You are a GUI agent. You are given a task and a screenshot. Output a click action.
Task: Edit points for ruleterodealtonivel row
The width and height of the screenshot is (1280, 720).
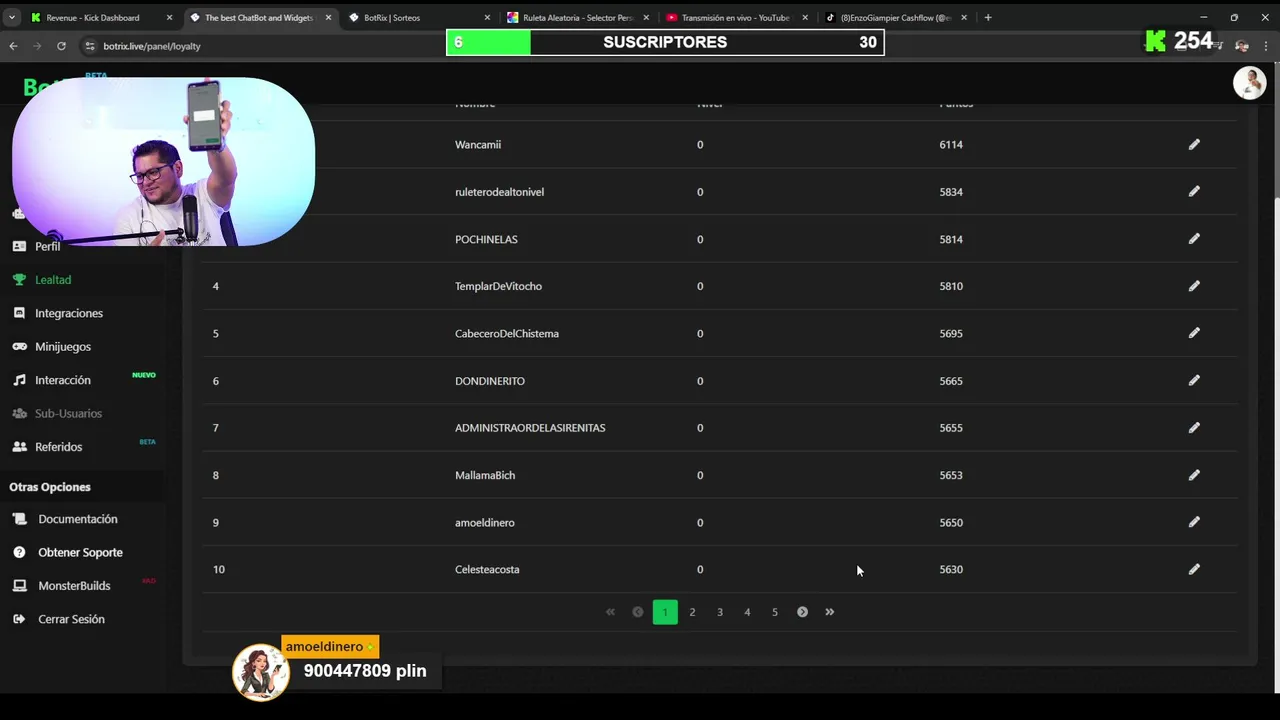[1194, 191]
